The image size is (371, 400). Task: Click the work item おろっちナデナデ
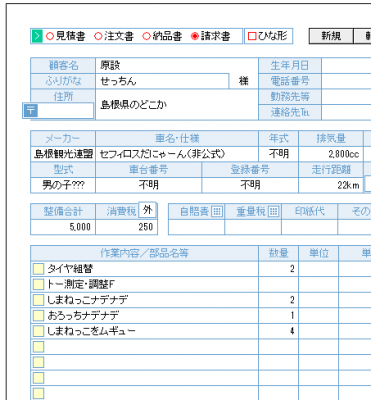83,315
